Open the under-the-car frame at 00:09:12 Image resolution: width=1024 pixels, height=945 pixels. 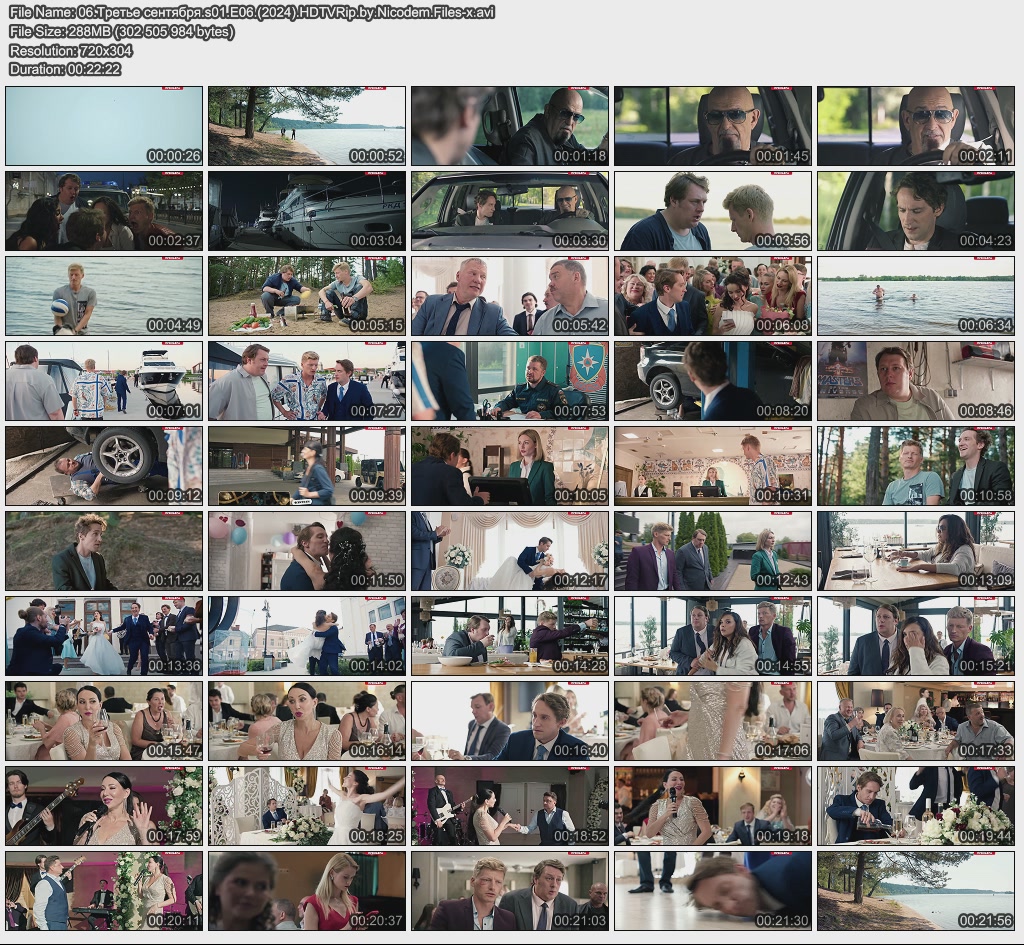104,466
